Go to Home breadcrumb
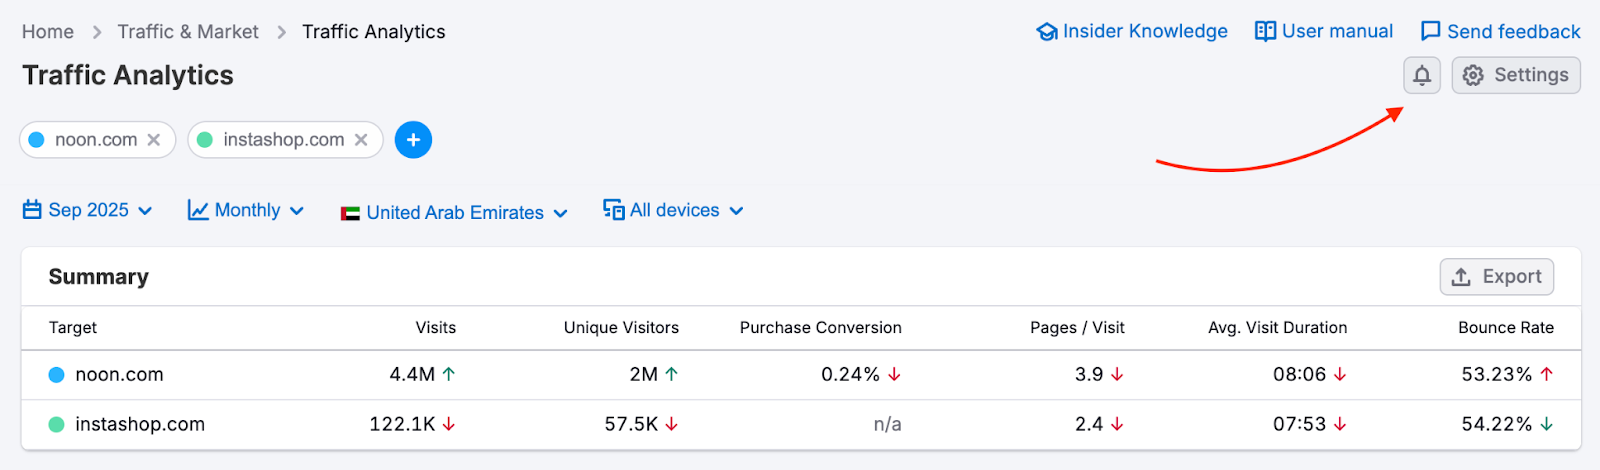The image size is (1600, 470). point(48,32)
